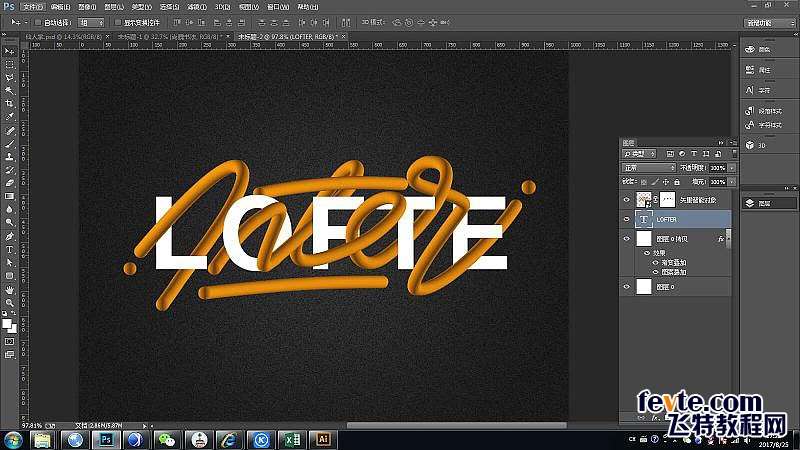Toggle the gradient overlay effect visibility

pos(656,262)
